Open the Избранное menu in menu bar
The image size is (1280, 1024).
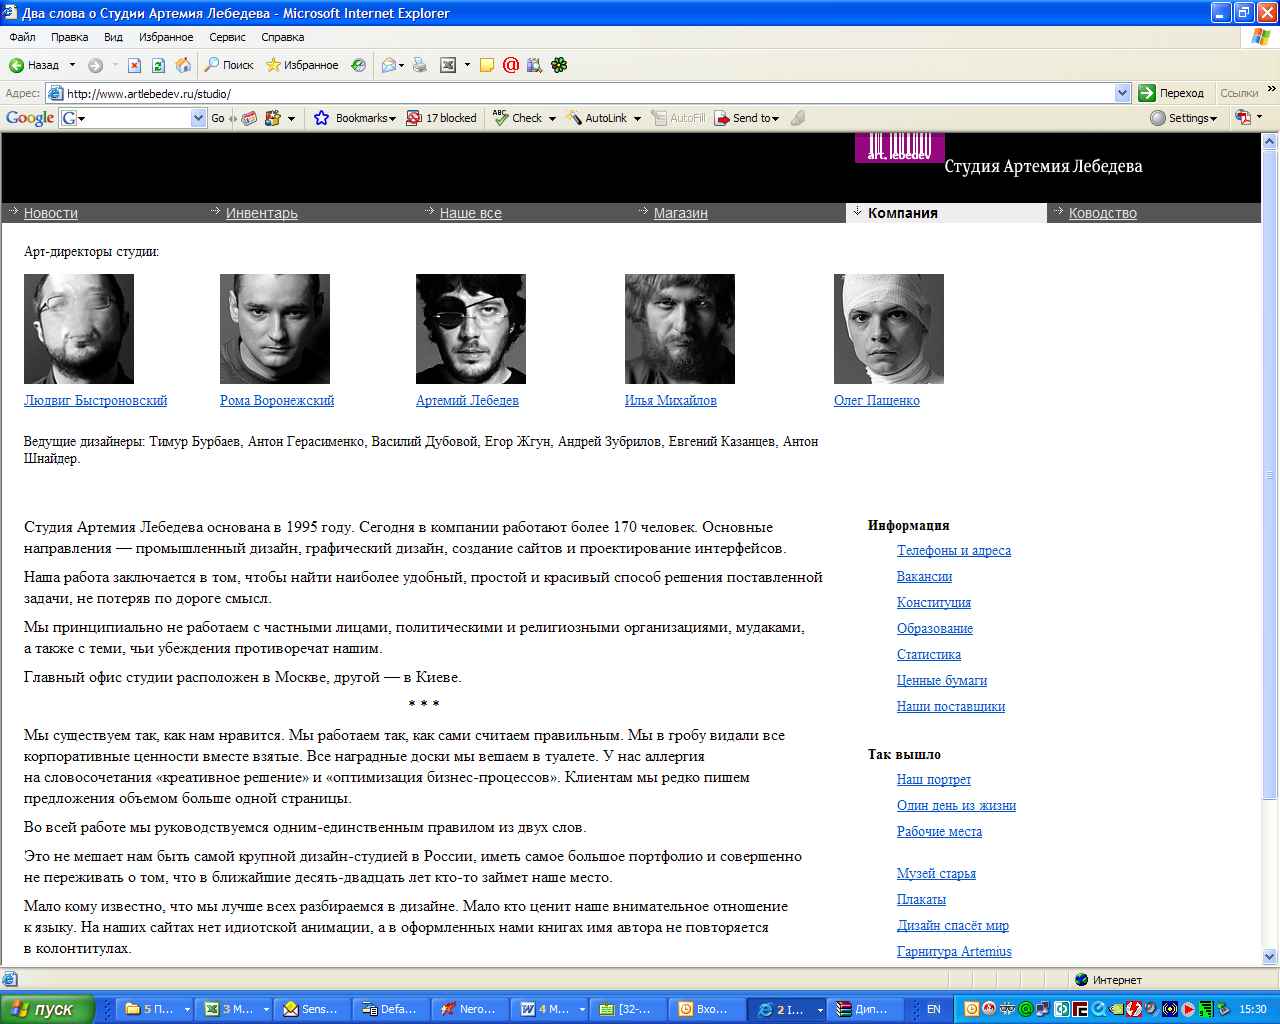pyautogui.click(x=166, y=37)
